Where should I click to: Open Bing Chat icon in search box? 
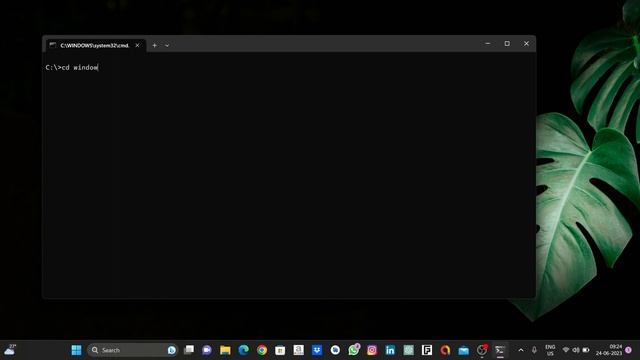172,350
